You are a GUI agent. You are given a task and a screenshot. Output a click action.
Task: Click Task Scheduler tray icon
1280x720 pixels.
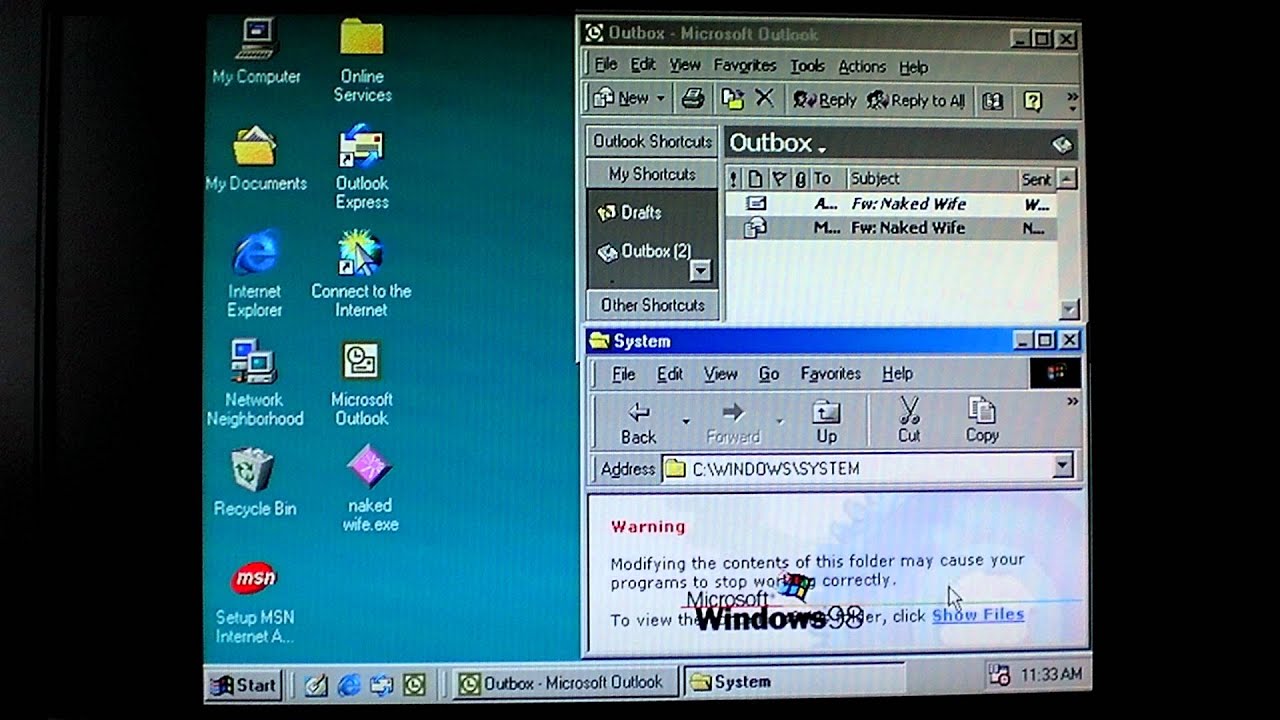pyautogui.click(x=998, y=676)
